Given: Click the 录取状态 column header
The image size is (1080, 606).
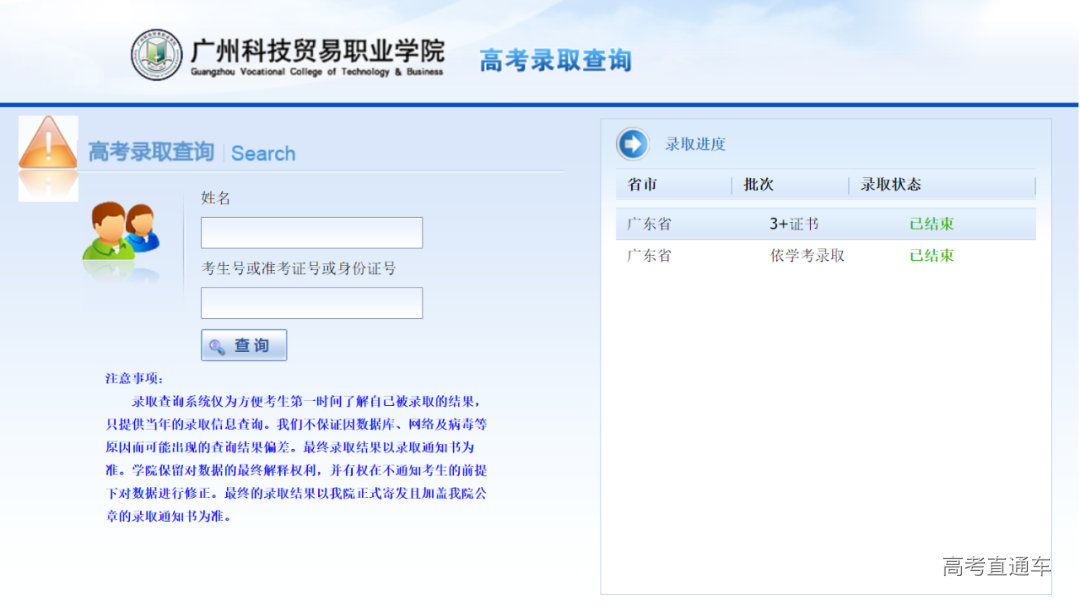Looking at the screenshot, I should pyautogui.click(x=891, y=185).
